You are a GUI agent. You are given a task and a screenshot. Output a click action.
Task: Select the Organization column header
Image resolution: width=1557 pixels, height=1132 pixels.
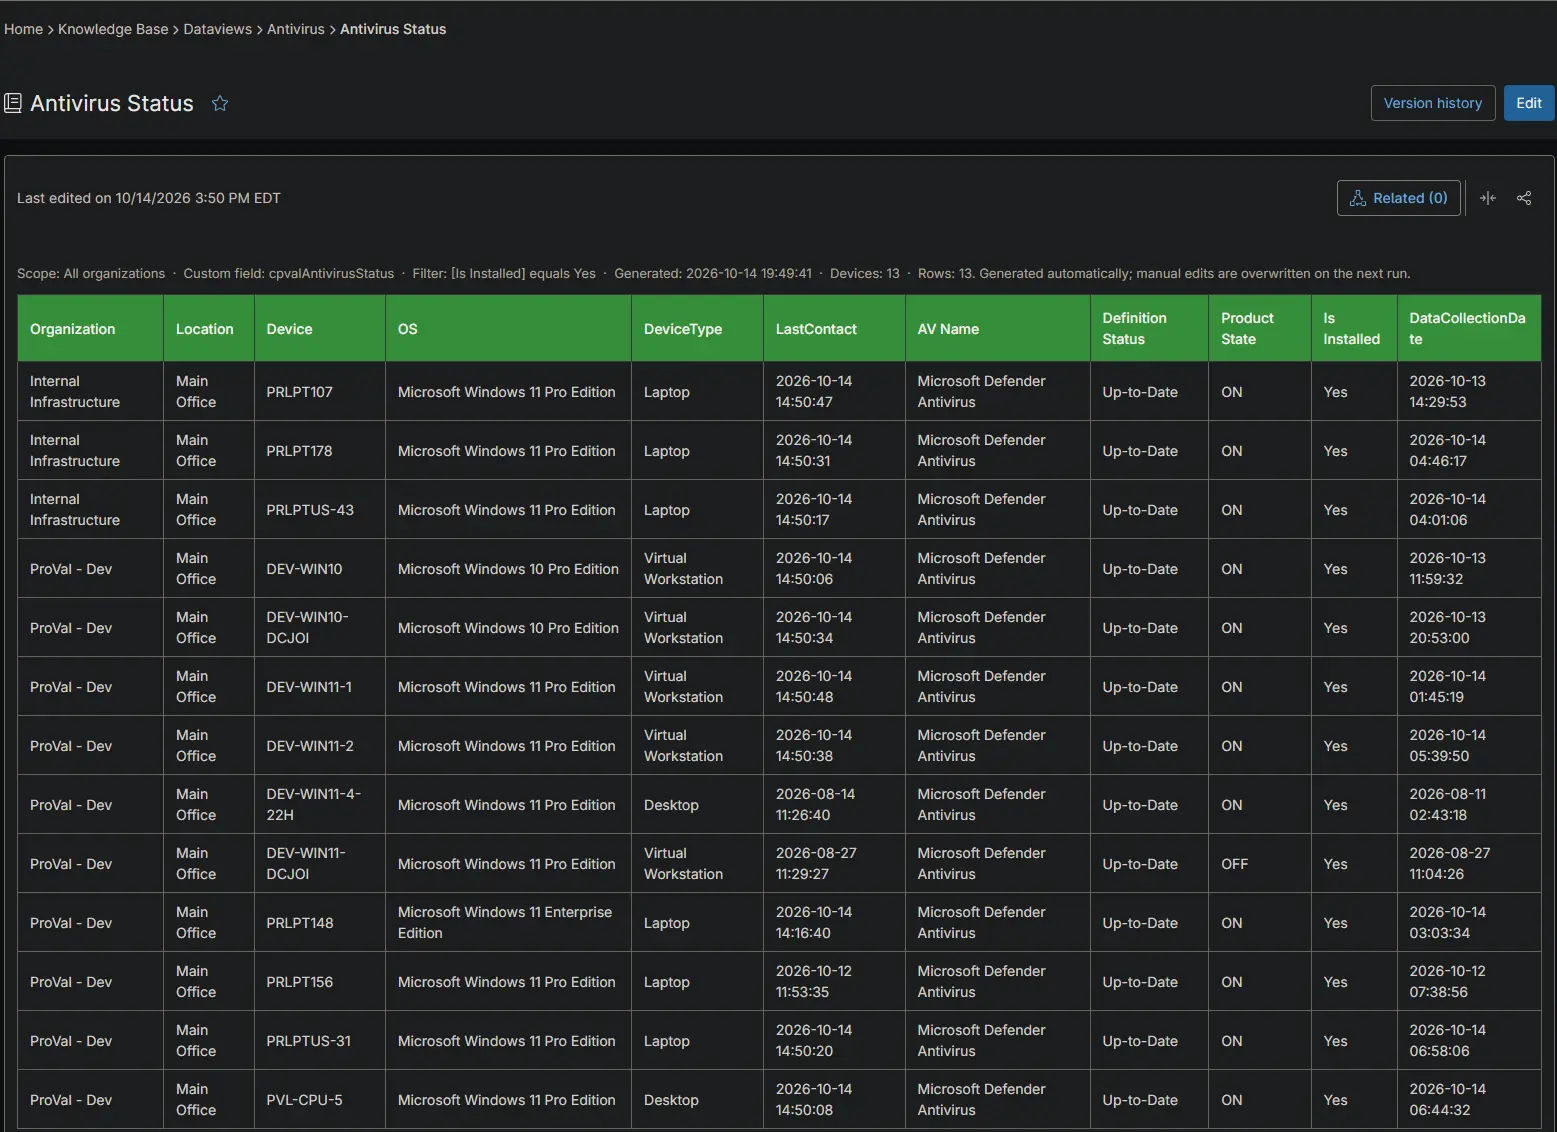pyautogui.click(x=91, y=328)
